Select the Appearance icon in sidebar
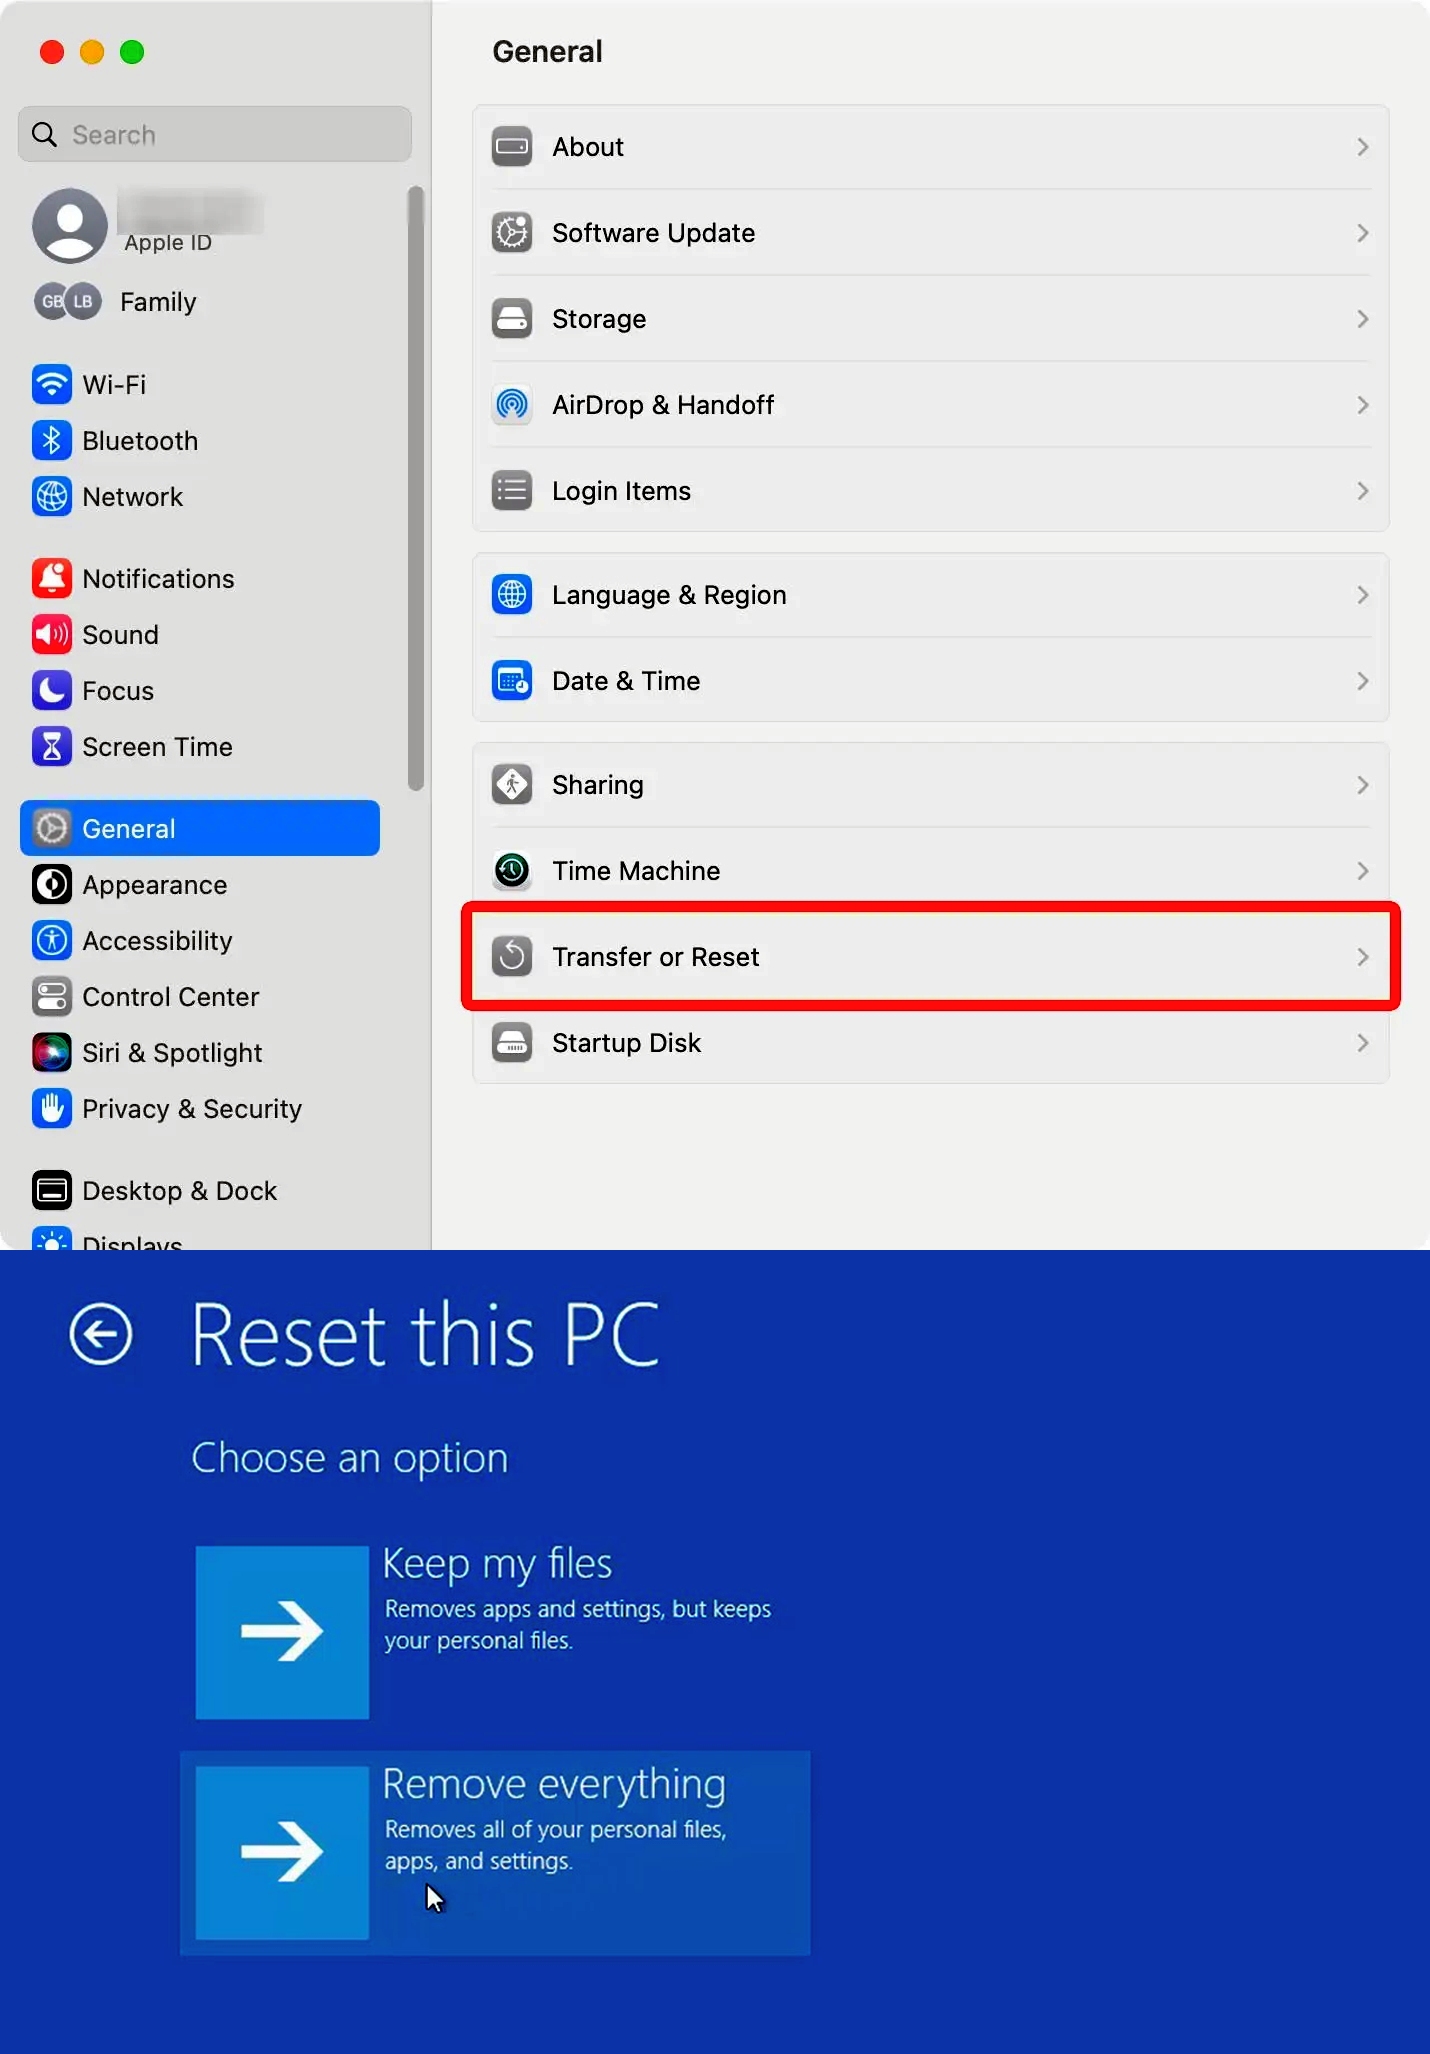 52,884
